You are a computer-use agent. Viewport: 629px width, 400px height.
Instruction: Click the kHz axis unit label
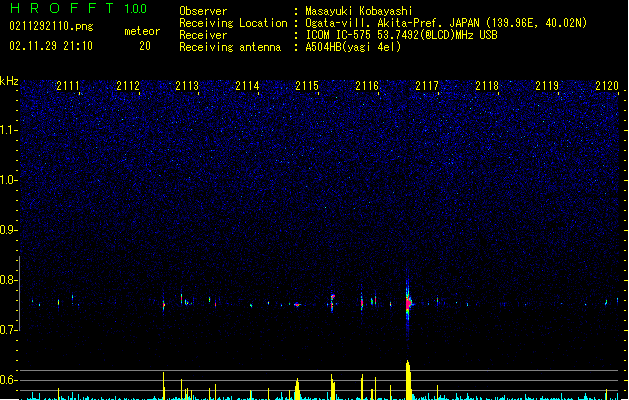point(9,81)
